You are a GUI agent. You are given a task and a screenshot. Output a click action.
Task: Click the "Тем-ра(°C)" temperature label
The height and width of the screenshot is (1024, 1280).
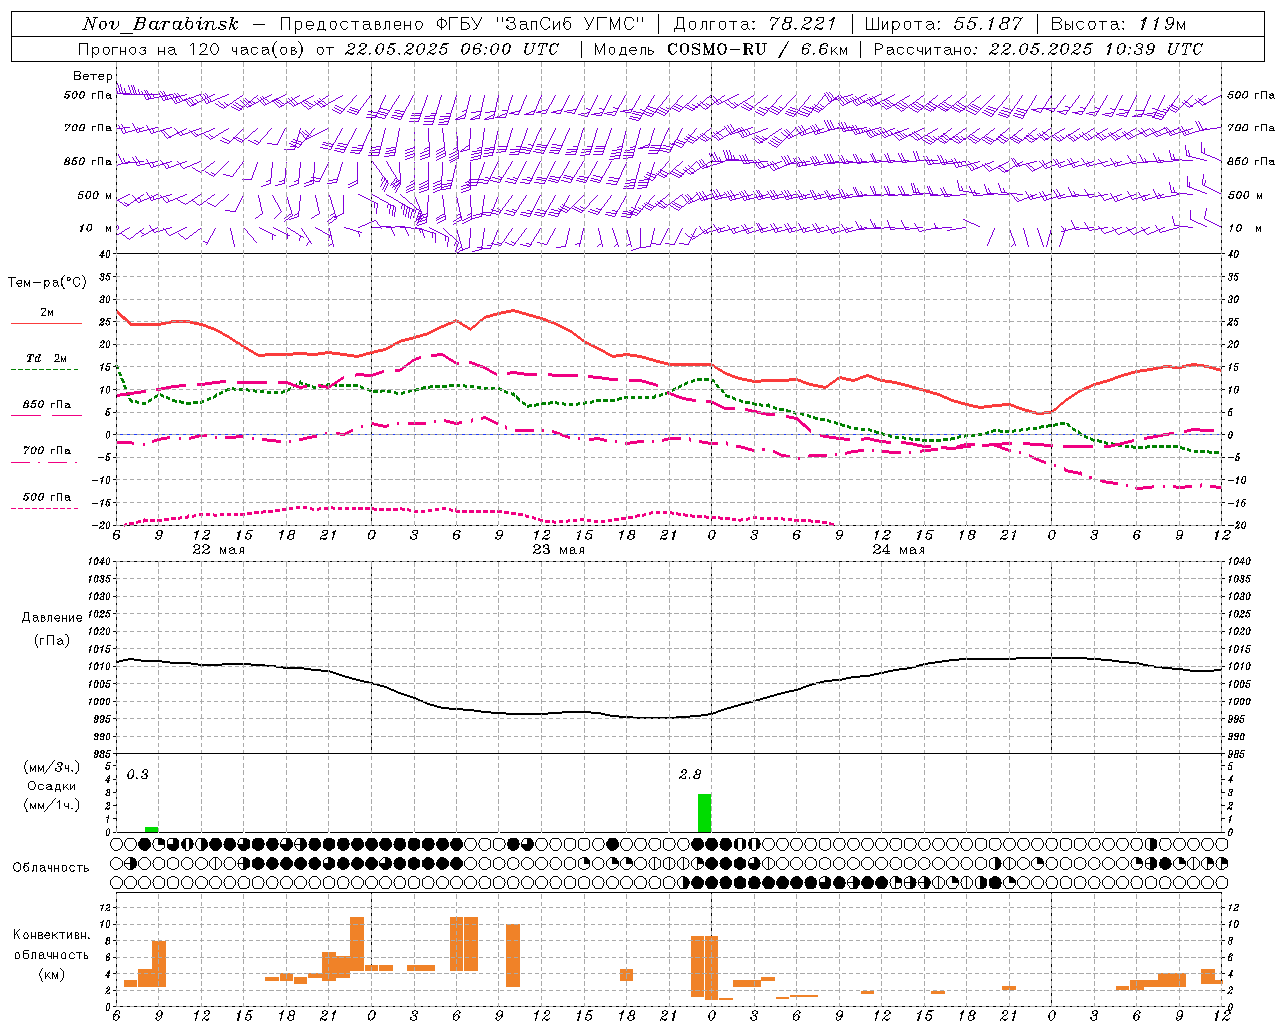[47, 283]
